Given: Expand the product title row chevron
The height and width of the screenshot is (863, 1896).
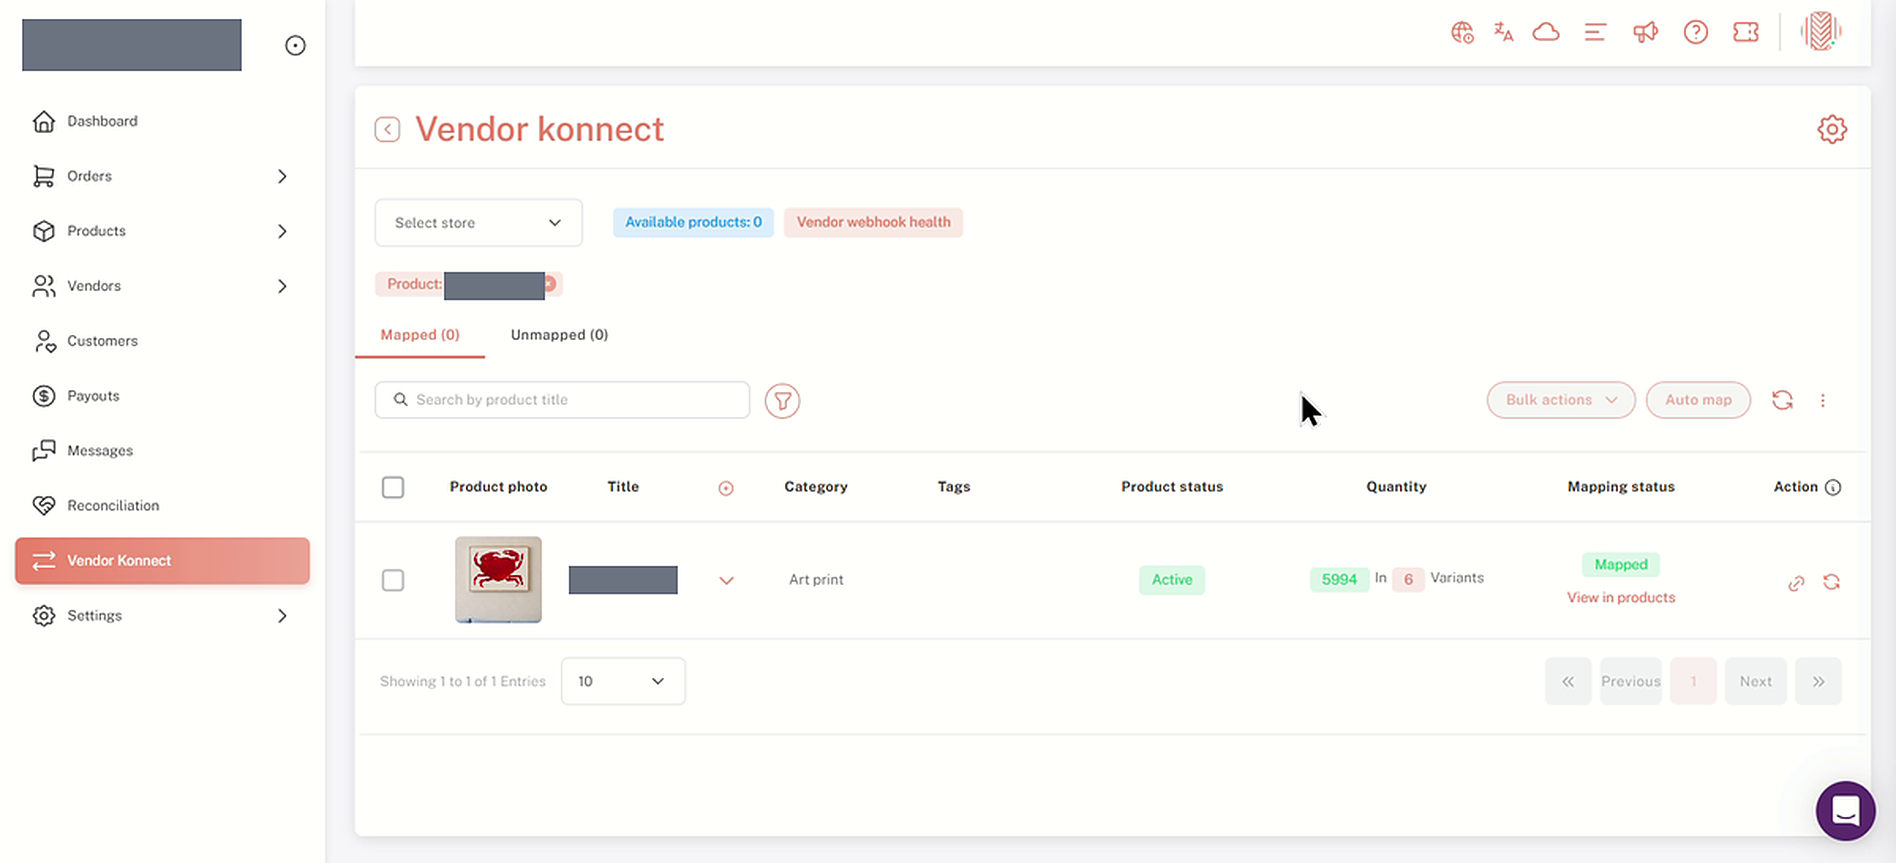Looking at the screenshot, I should (727, 580).
